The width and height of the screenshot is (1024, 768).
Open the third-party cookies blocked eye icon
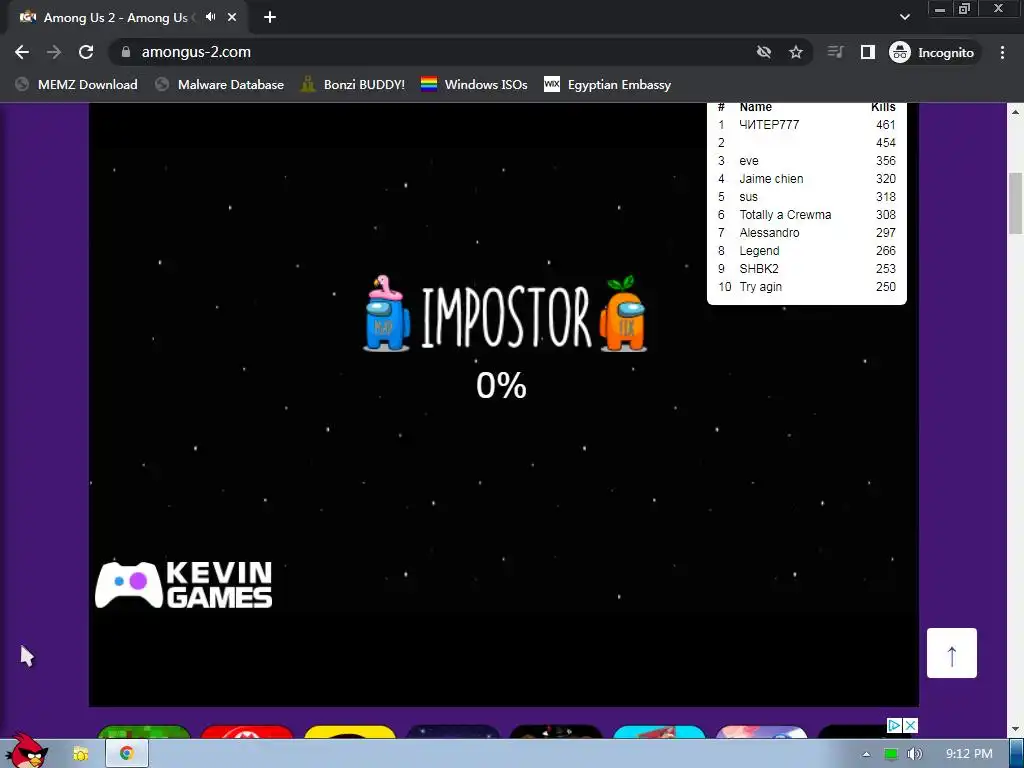(x=763, y=52)
